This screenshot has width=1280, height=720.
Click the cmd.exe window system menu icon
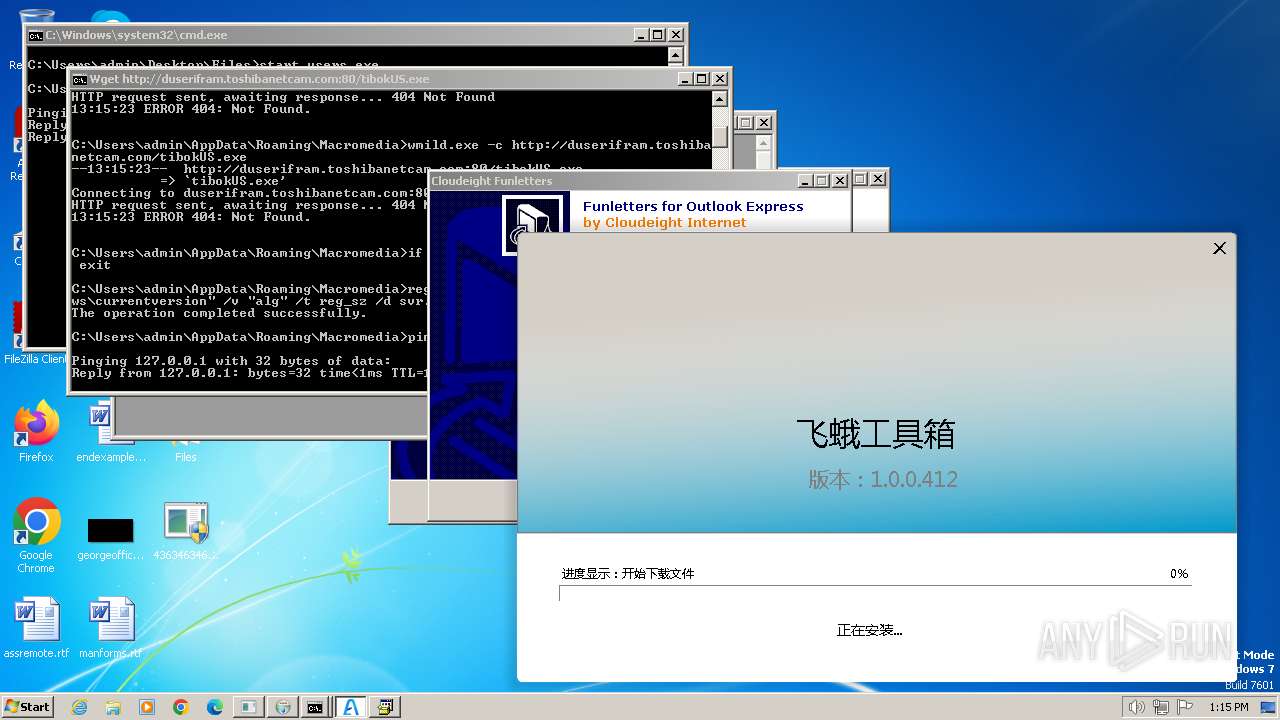(x=35, y=35)
